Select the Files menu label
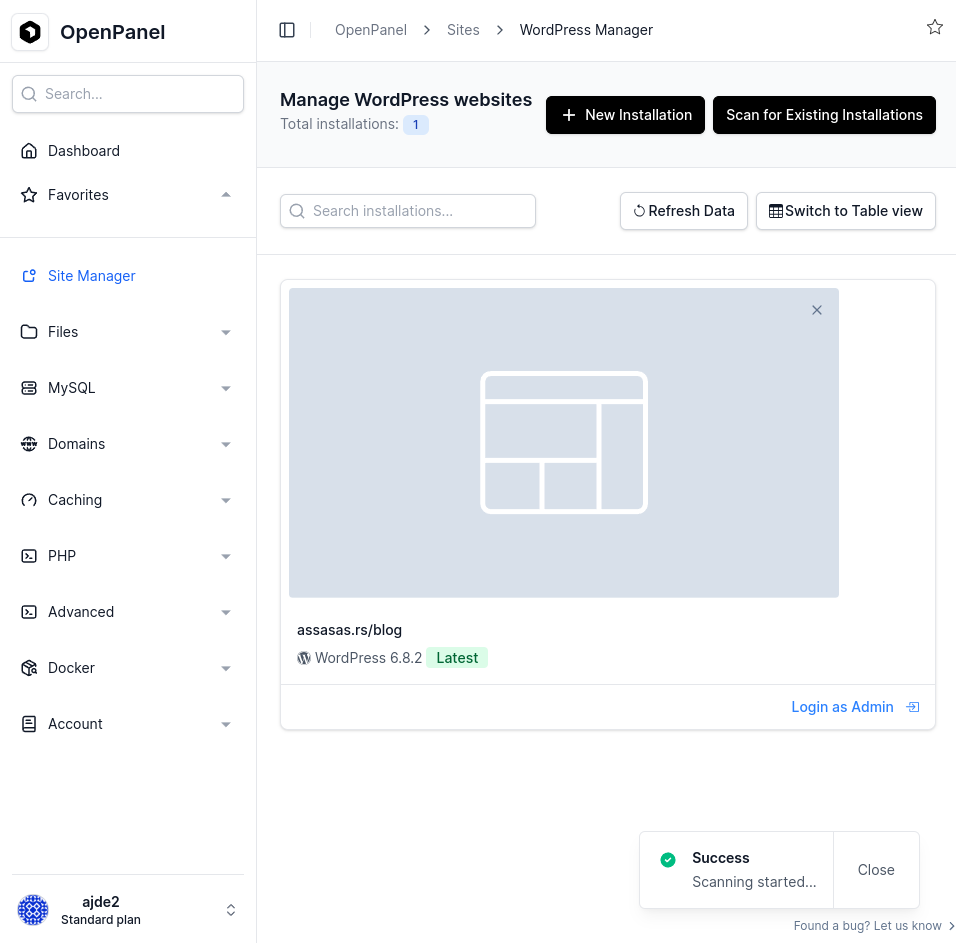Screen dimensions: 956x943 click(x=63, y=332)
